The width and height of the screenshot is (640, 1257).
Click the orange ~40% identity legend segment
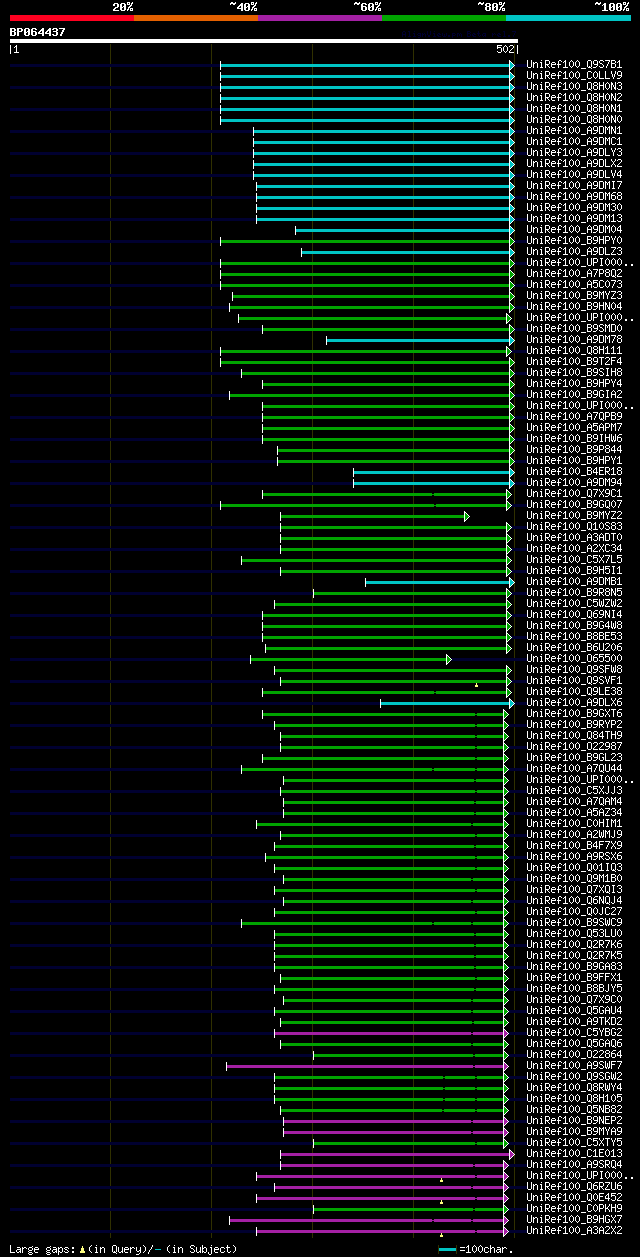click(196, 18)
